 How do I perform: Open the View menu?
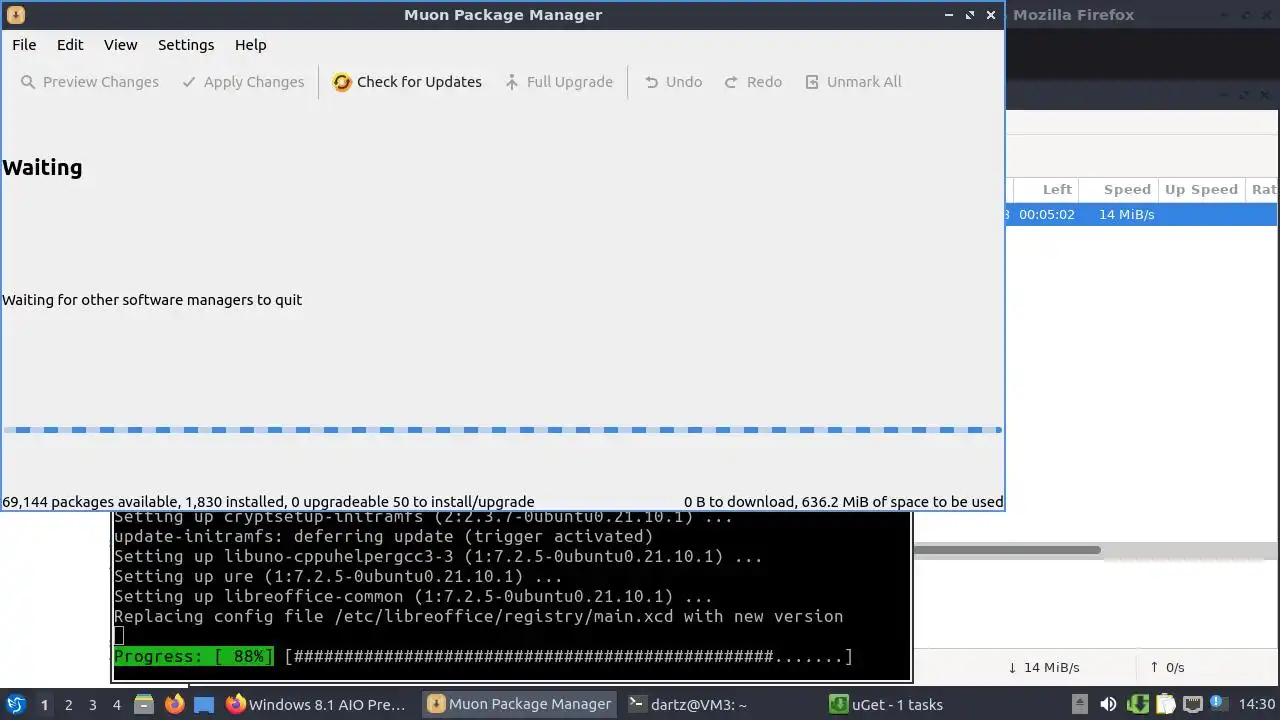[120, 44]
